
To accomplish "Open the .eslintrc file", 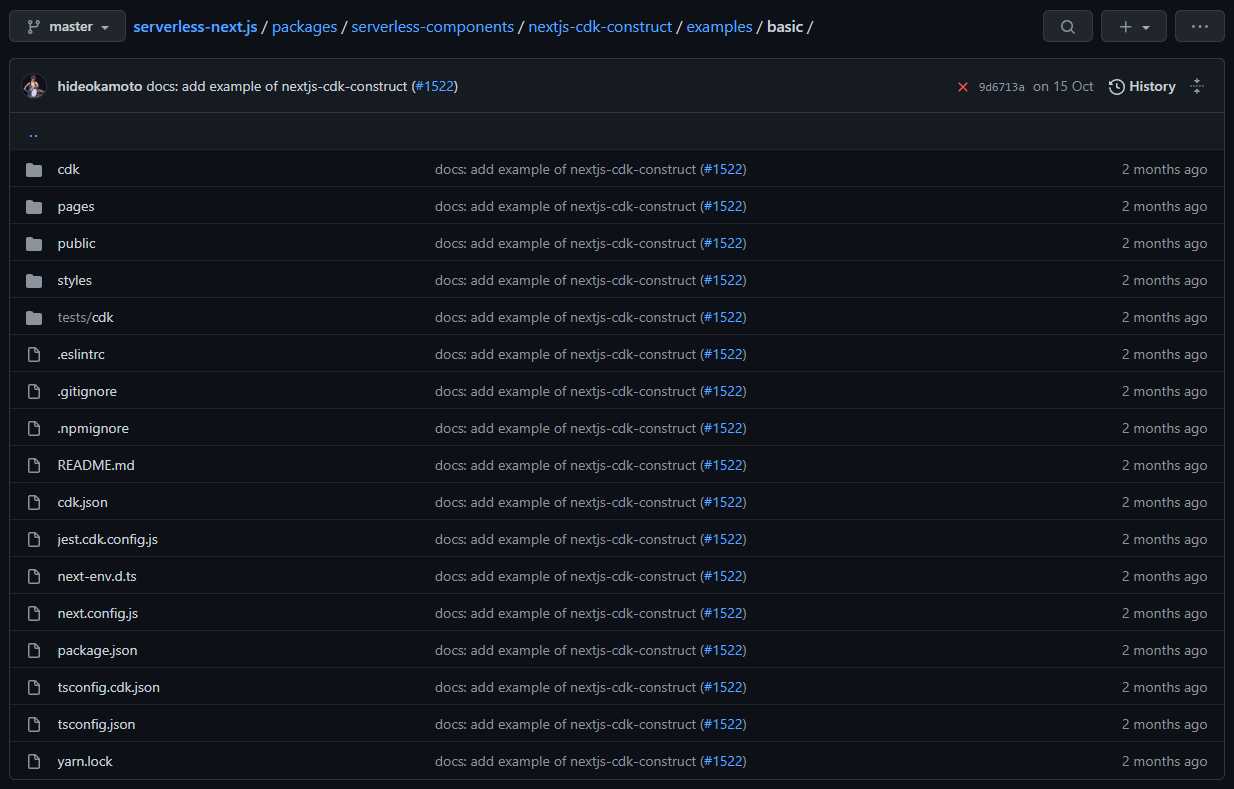I will pyautogui.click(x=81, y=354).
